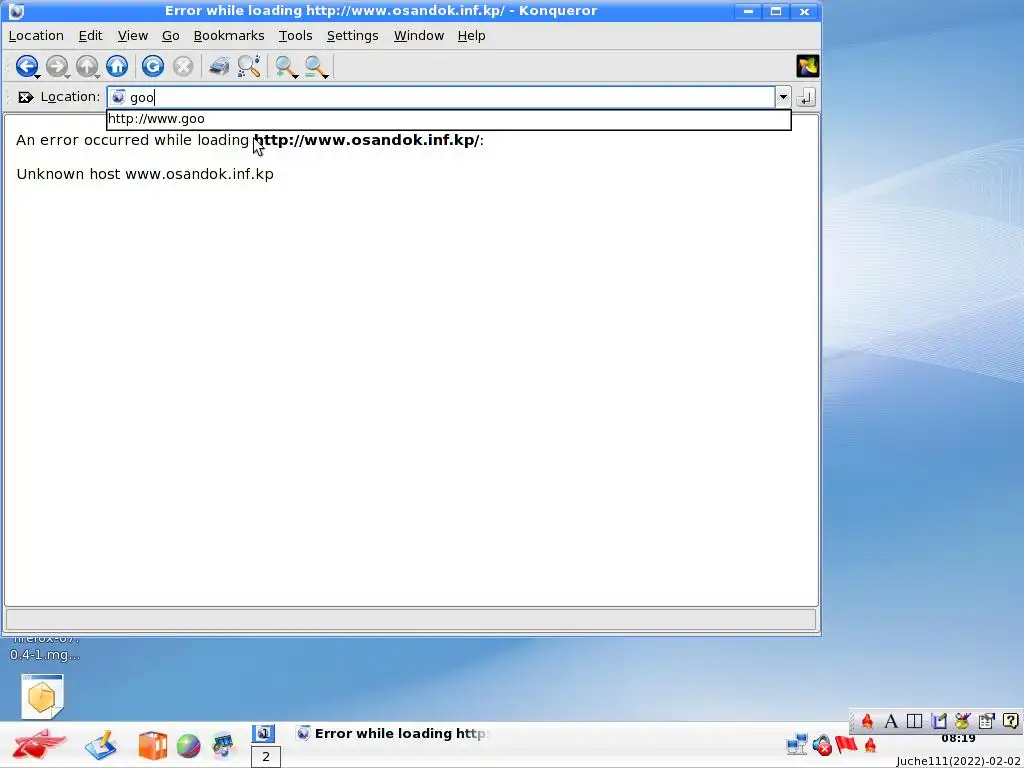Screen dimensions: 1024x768
Task: Print the page via printer icon
Action: click(x=219, y=66)
